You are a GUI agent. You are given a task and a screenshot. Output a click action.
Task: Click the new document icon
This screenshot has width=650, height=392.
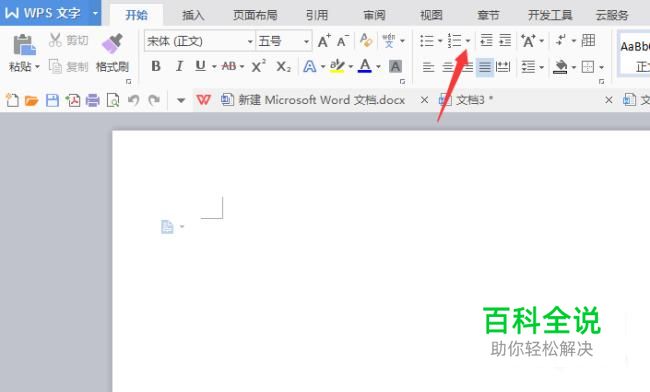[x=12, y=100]
